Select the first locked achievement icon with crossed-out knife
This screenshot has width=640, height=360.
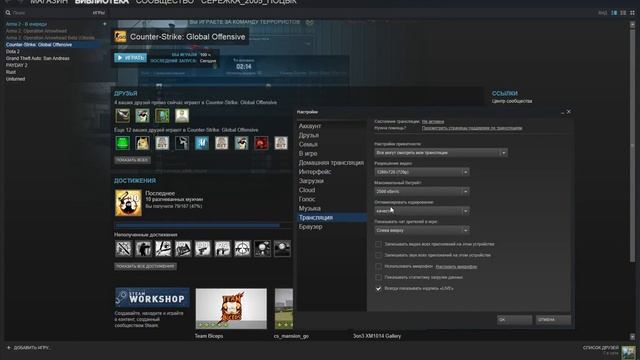(123, 248)
